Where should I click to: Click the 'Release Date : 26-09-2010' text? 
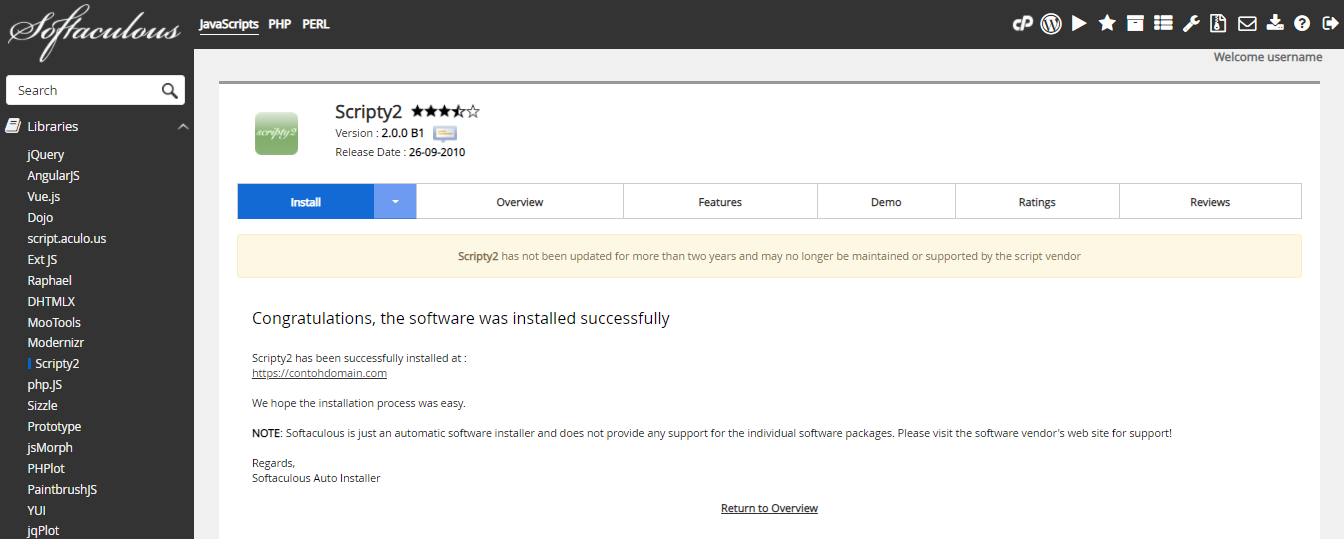pos(400,152)
